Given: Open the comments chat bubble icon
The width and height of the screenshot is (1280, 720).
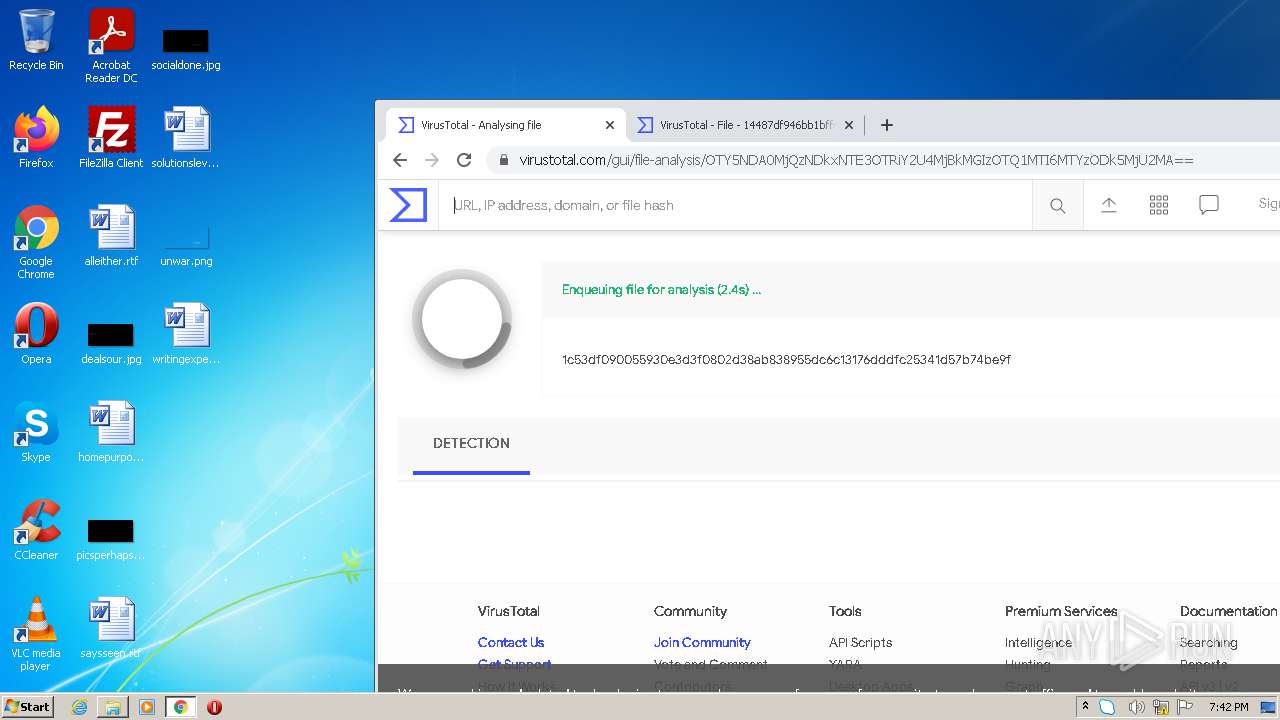Looking at the screenshot, I should click(x=1209, y=205).
